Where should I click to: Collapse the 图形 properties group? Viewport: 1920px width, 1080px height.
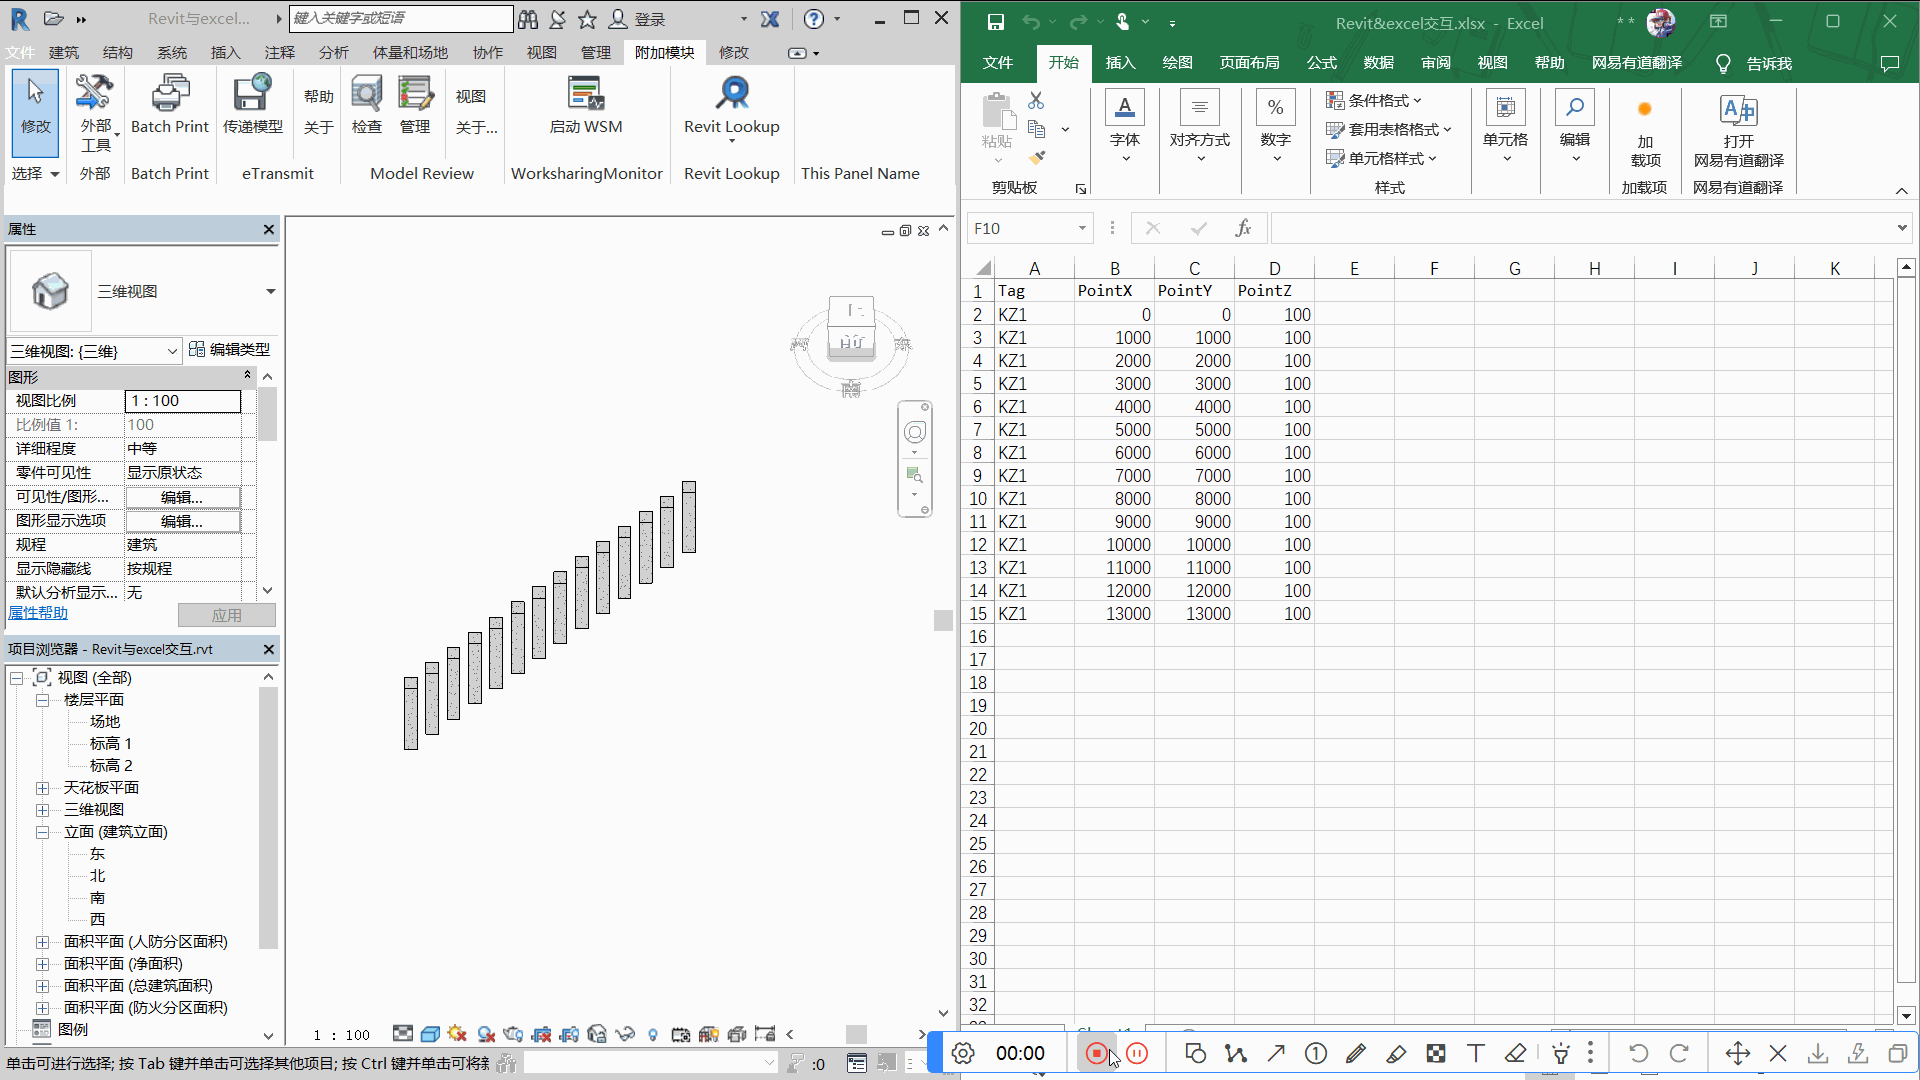pos(247,375)
